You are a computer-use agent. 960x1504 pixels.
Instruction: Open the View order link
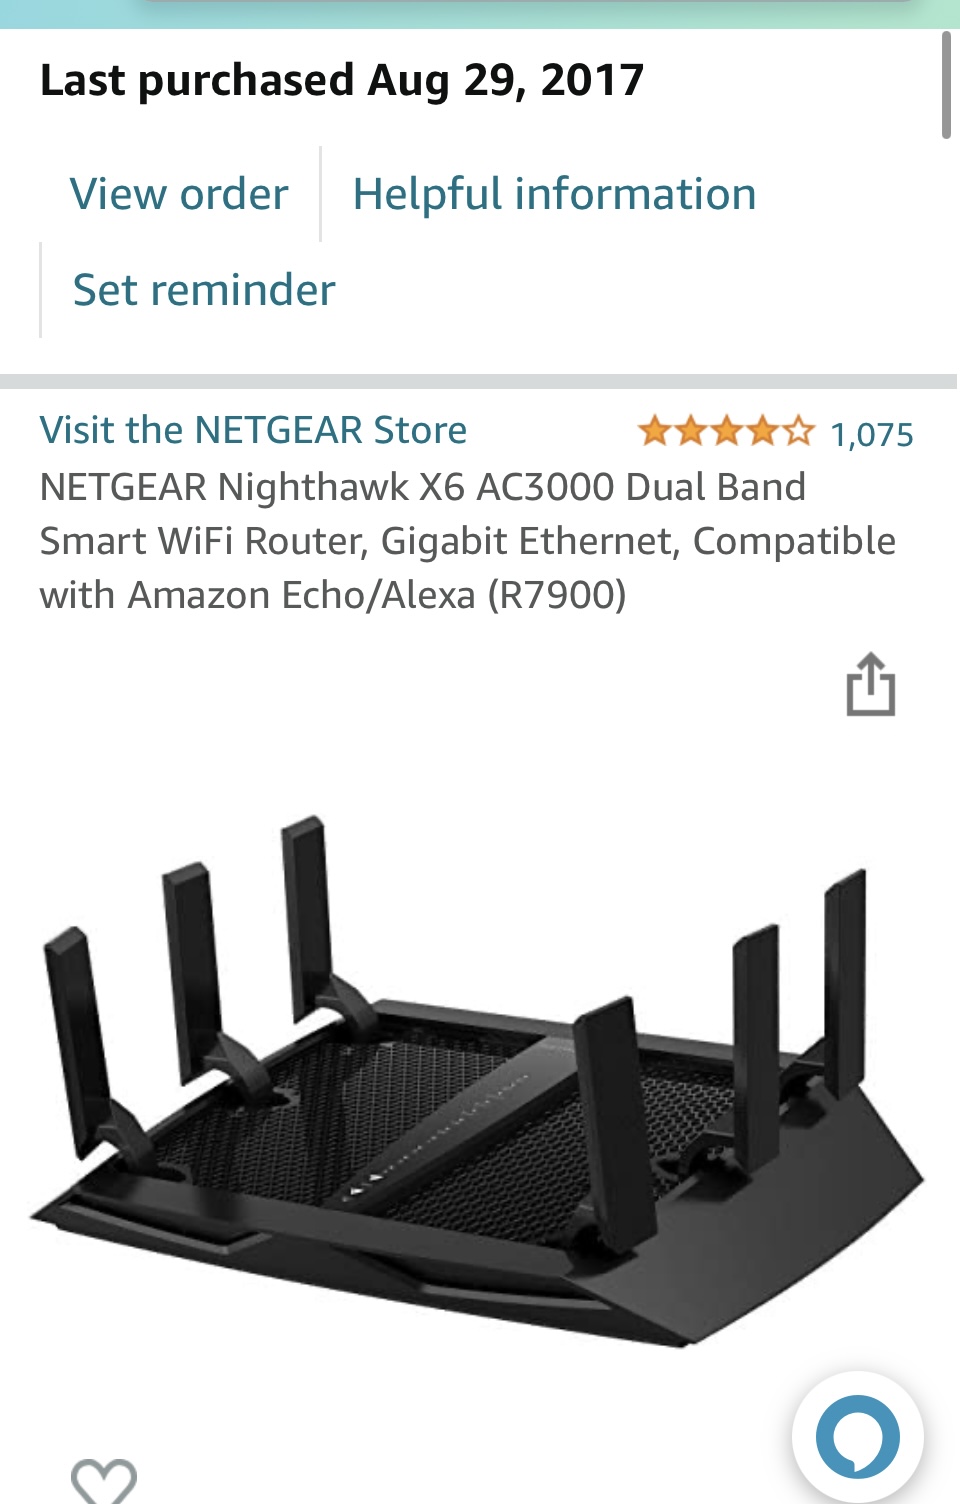[179, 194]
